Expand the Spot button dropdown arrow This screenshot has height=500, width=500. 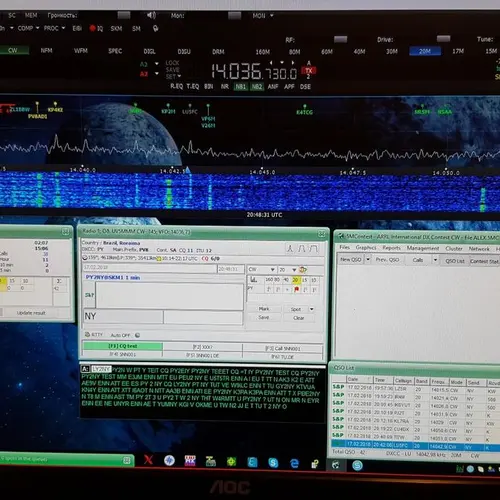(x=311, y=309)
